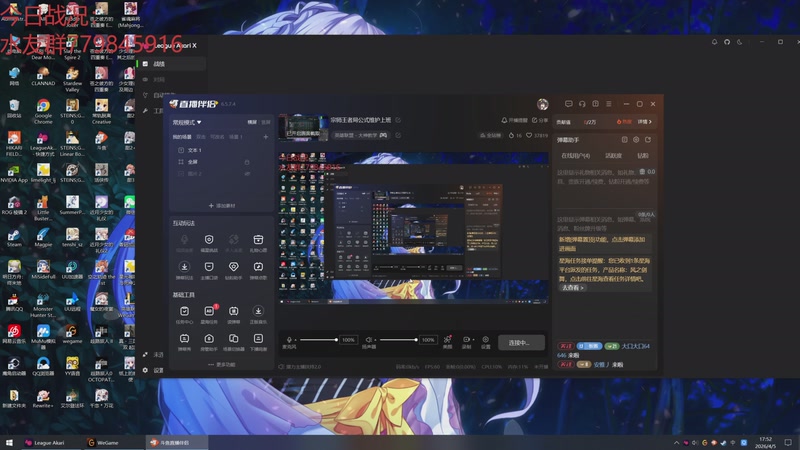Viewport: 800px width, 450px height.
Task: Click the 连接中... stream button
Action: click(521, 342)
